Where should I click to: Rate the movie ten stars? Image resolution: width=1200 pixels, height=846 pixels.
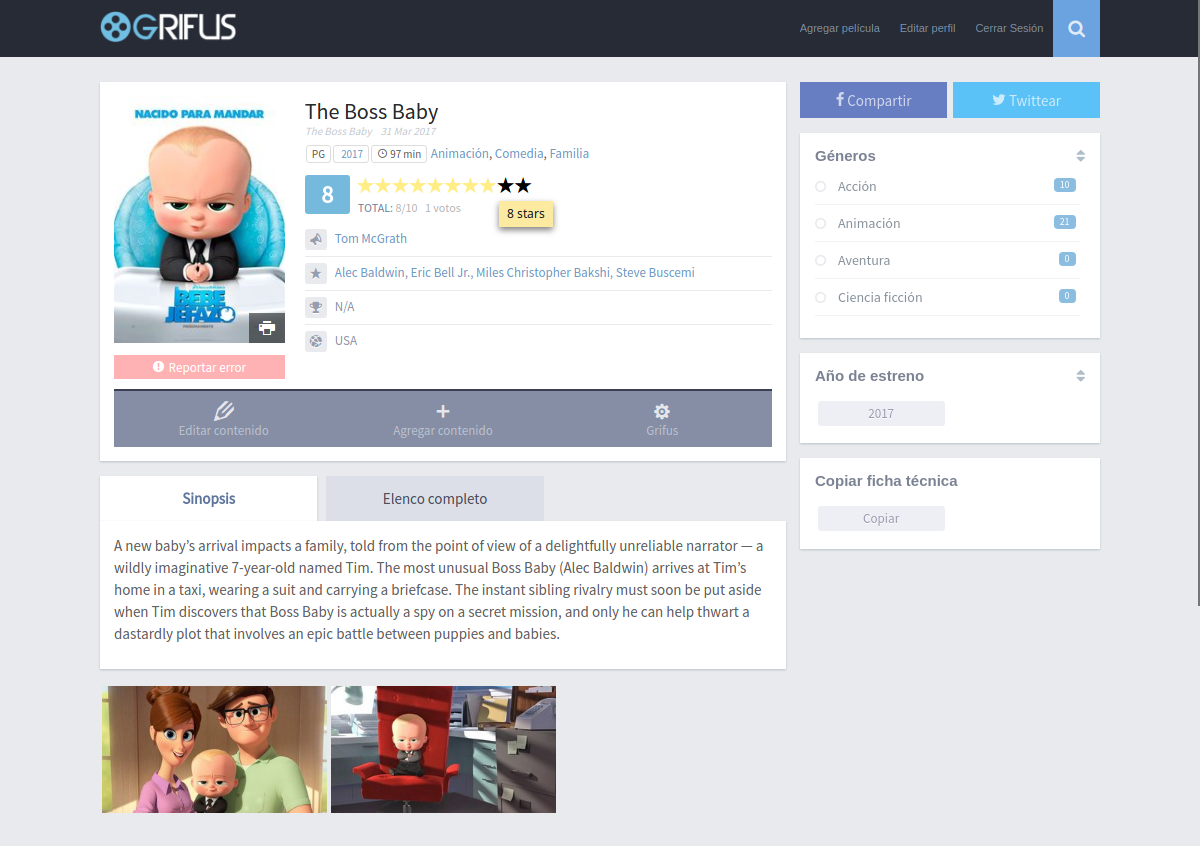click(x=523, y=185)
